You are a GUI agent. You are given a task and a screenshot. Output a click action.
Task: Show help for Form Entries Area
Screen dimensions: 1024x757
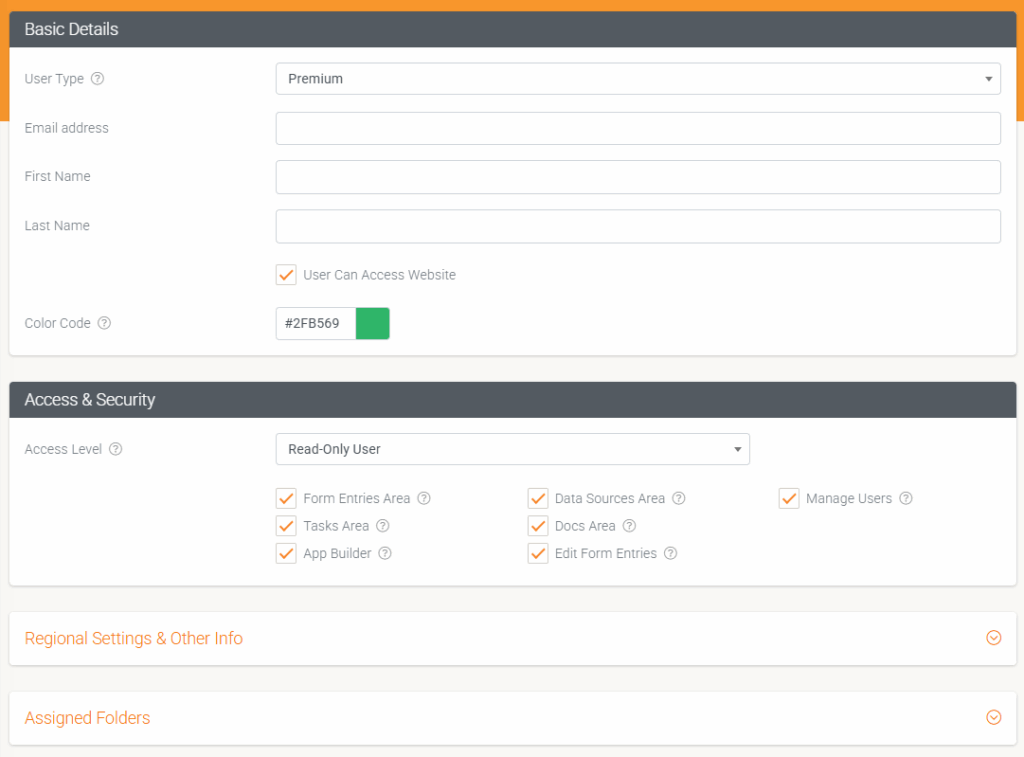coord(424,498)
